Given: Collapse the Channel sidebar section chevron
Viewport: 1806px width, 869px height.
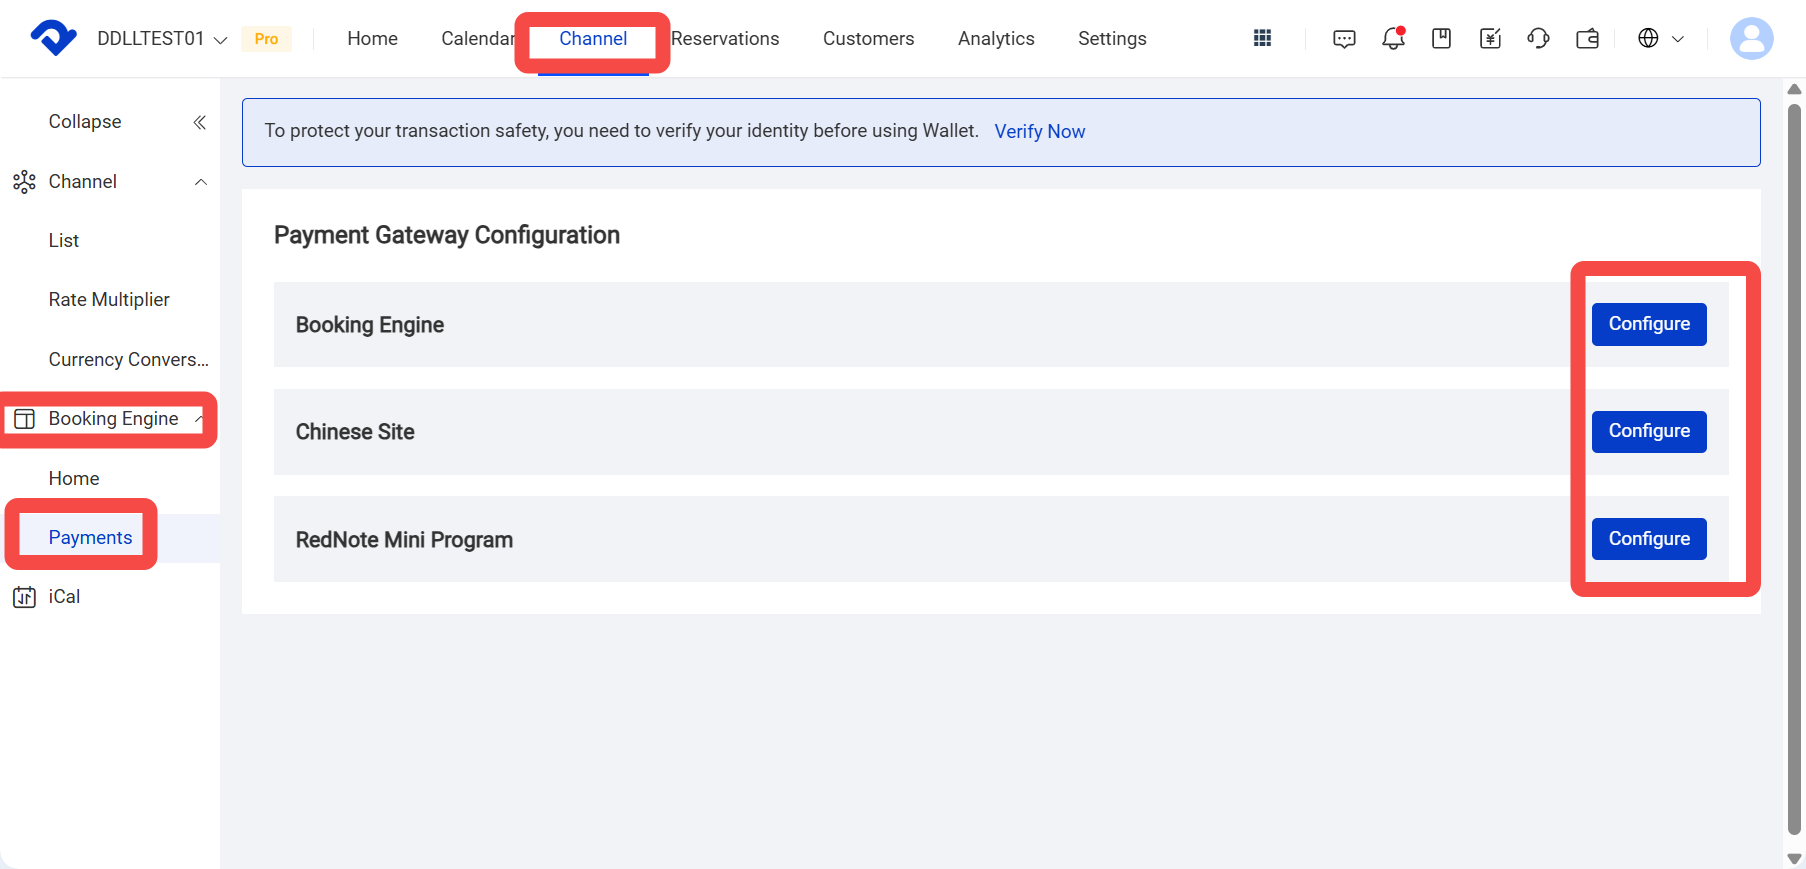Looking at the screenshot, I should point(201,182).
